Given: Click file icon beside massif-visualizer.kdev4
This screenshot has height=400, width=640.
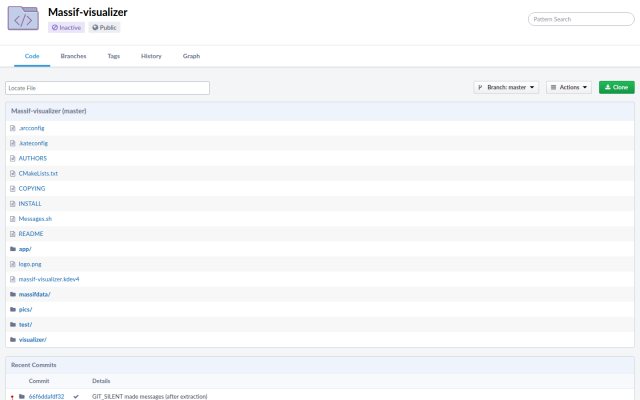Looking at the screenshot, I should click(13, 279).
